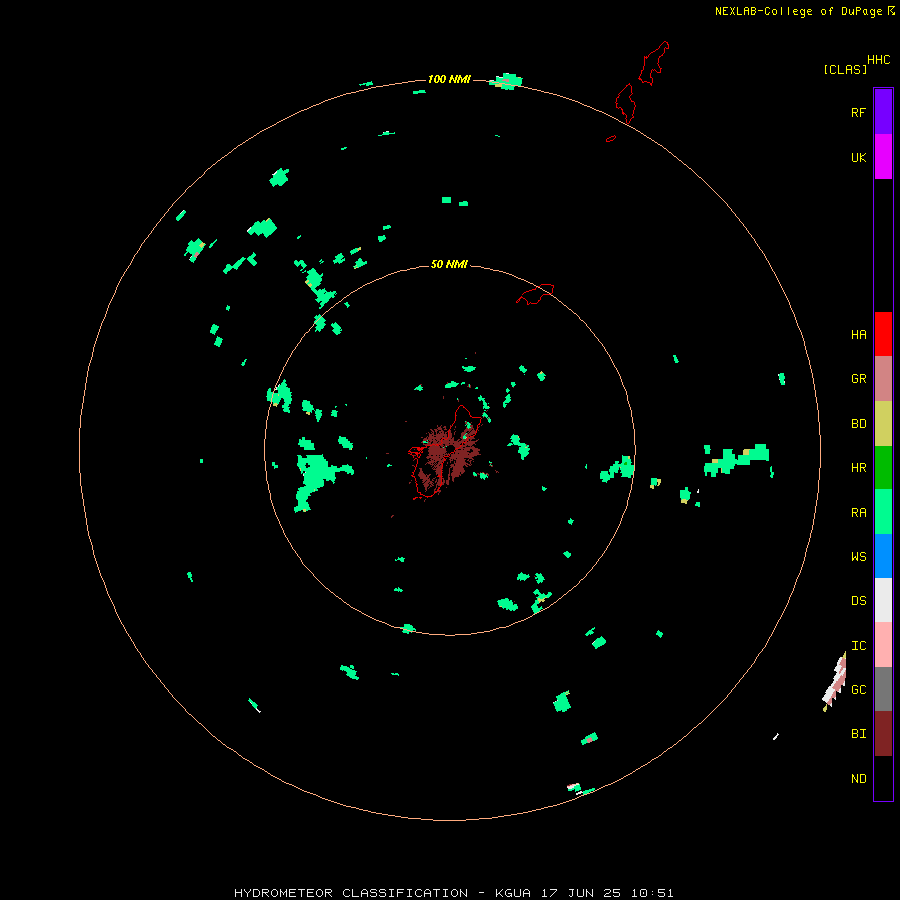Click the 'RF' legend label
Screen dimensions: 900x900
[x=858, y=112]
